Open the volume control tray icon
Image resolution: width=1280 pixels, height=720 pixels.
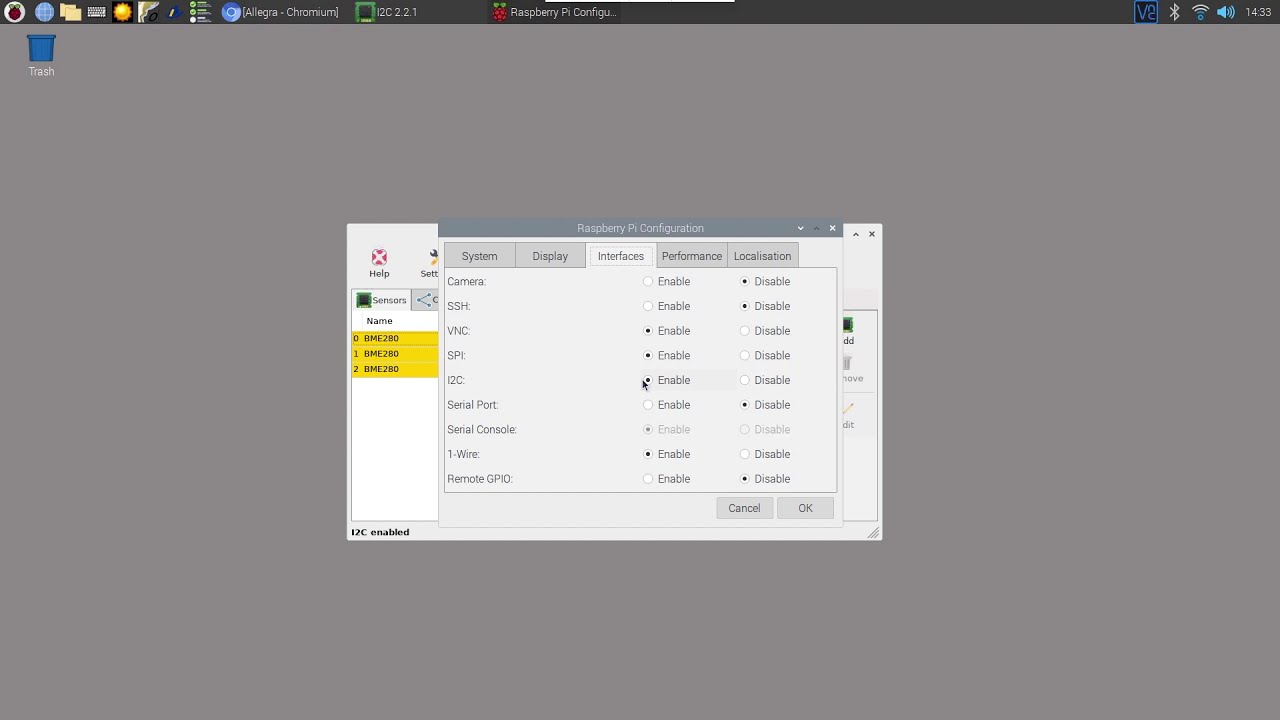1225,12
